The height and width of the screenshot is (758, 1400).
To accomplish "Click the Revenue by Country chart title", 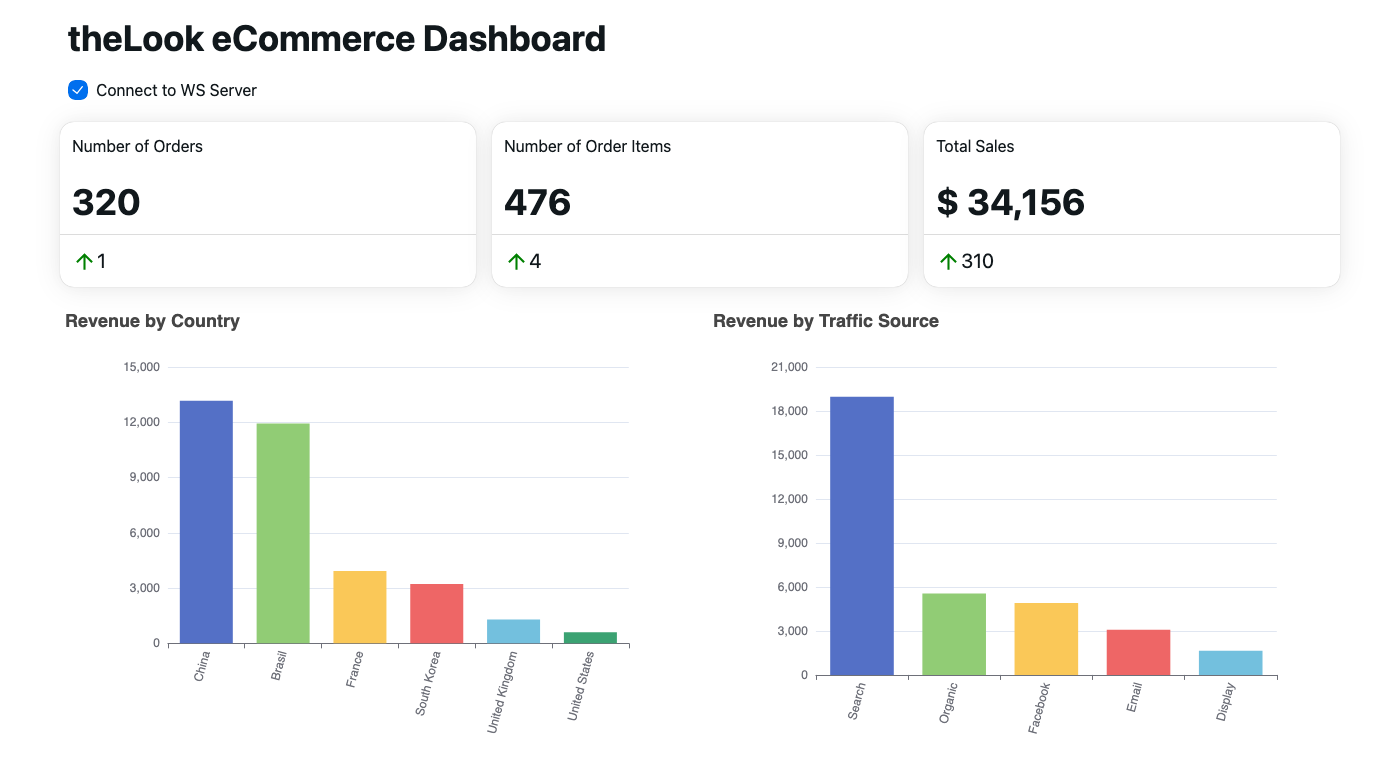I will (x=152, y=321).
